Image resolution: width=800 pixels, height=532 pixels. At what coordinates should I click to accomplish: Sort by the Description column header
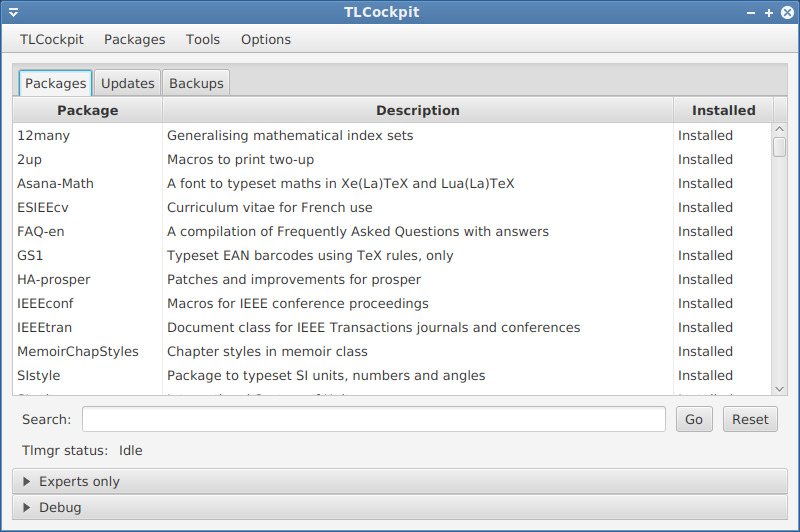coord(417,110)
